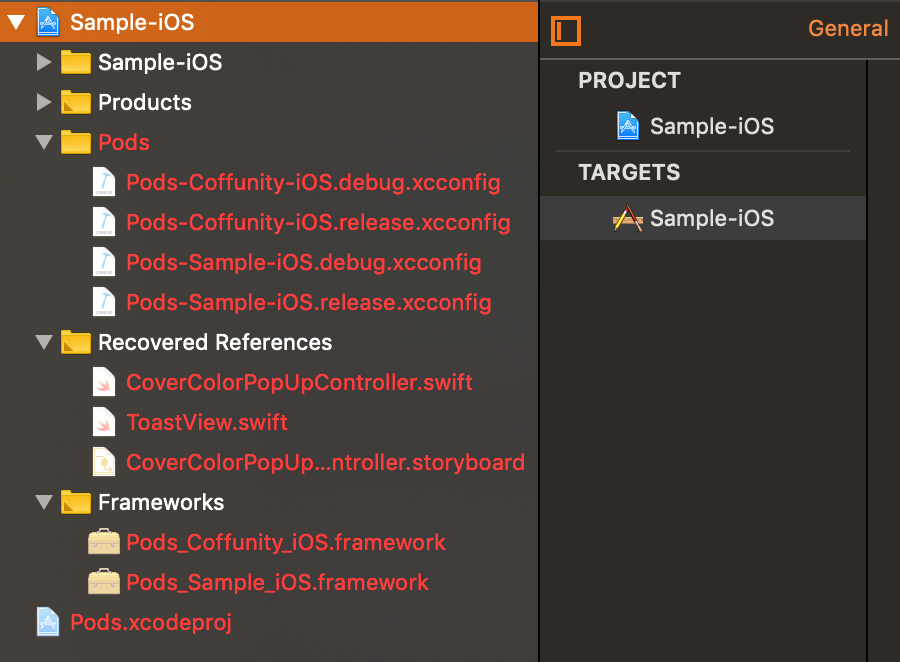Click the Sample-iOS project icon at the top
Screen dimensions: 900x662
point(47,21)
